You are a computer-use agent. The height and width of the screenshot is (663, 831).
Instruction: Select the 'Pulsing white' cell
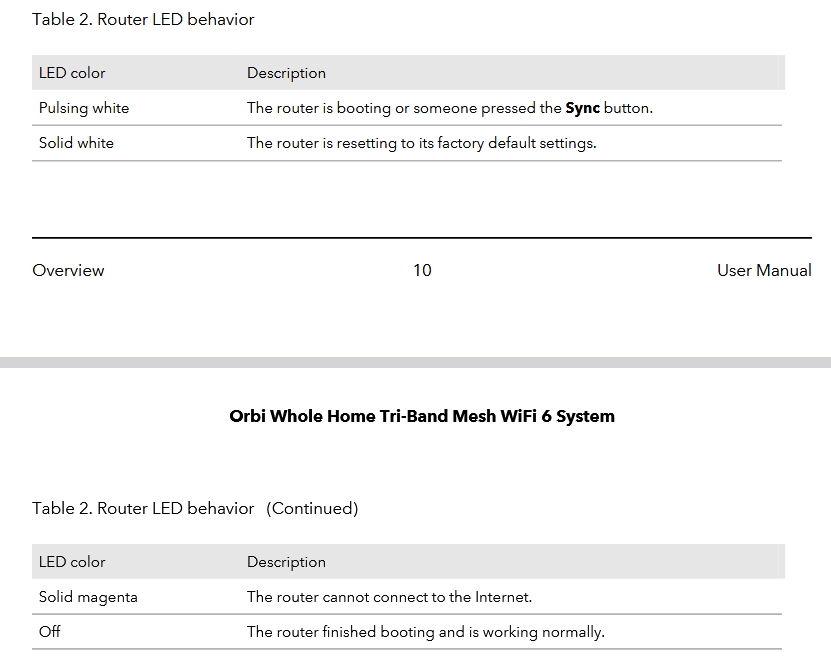84,108
